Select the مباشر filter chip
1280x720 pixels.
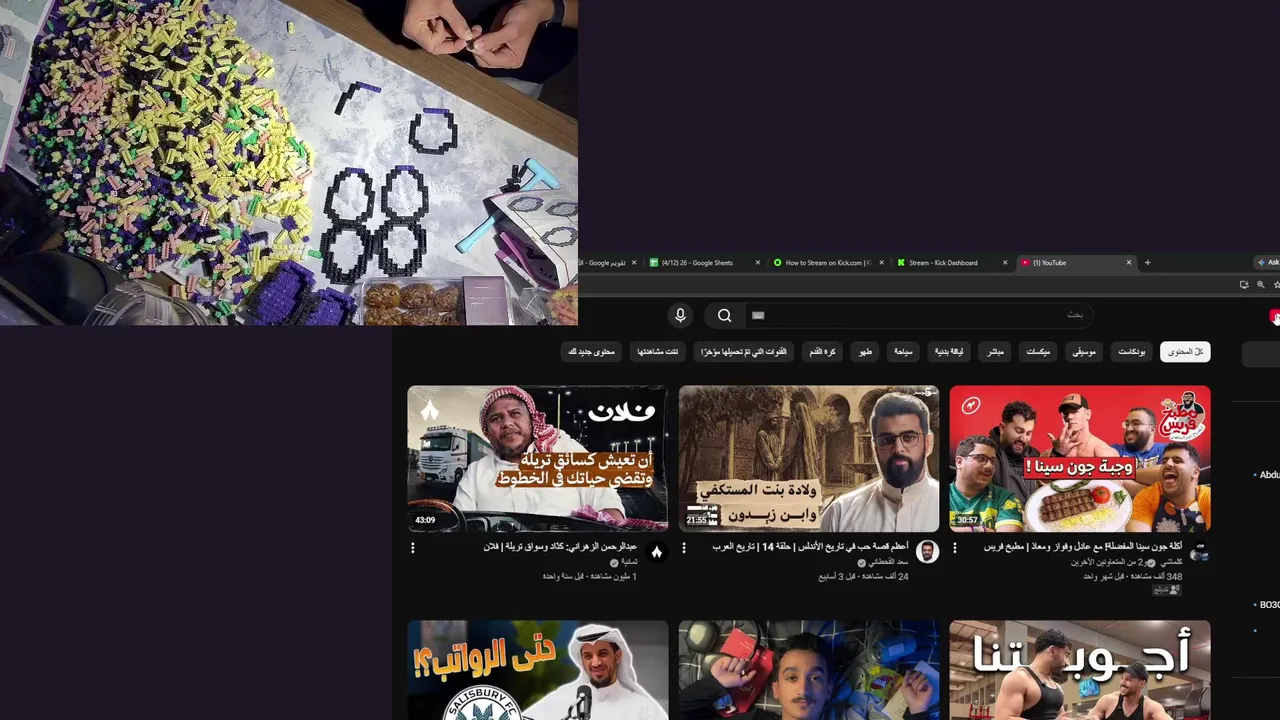(x=995, y=352)
